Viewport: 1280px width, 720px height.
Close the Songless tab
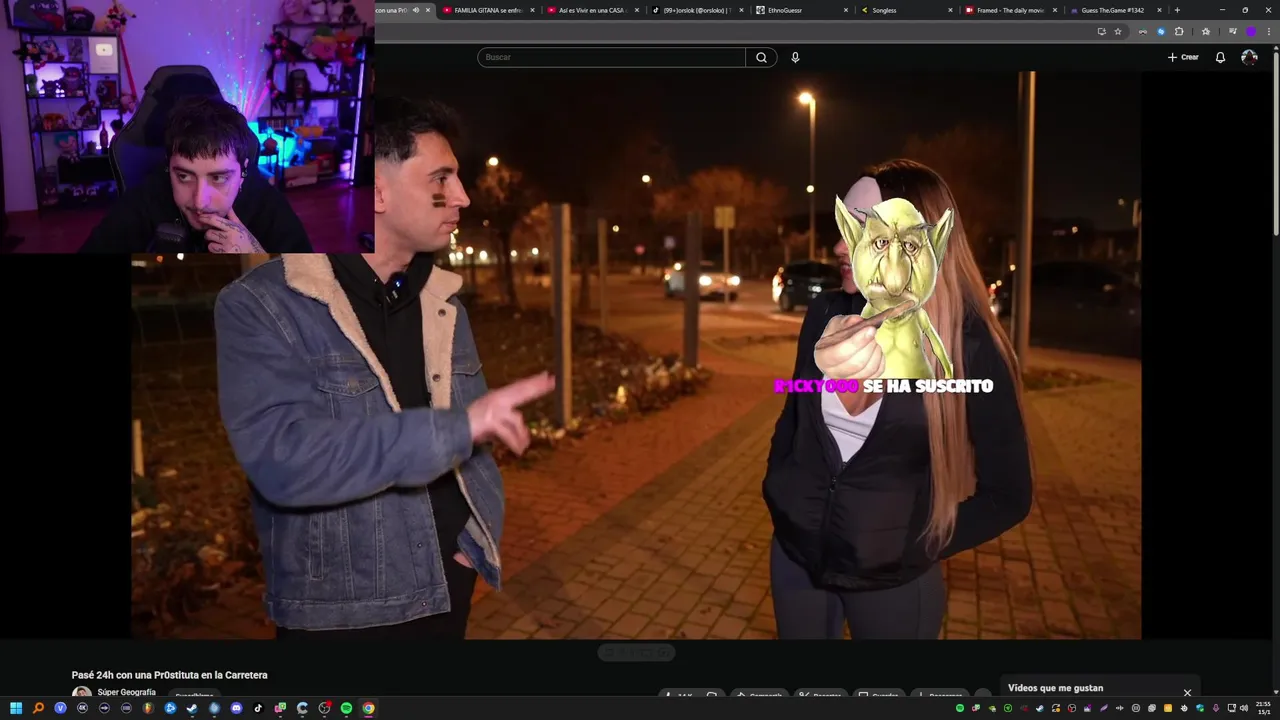(x=951, y=10)
